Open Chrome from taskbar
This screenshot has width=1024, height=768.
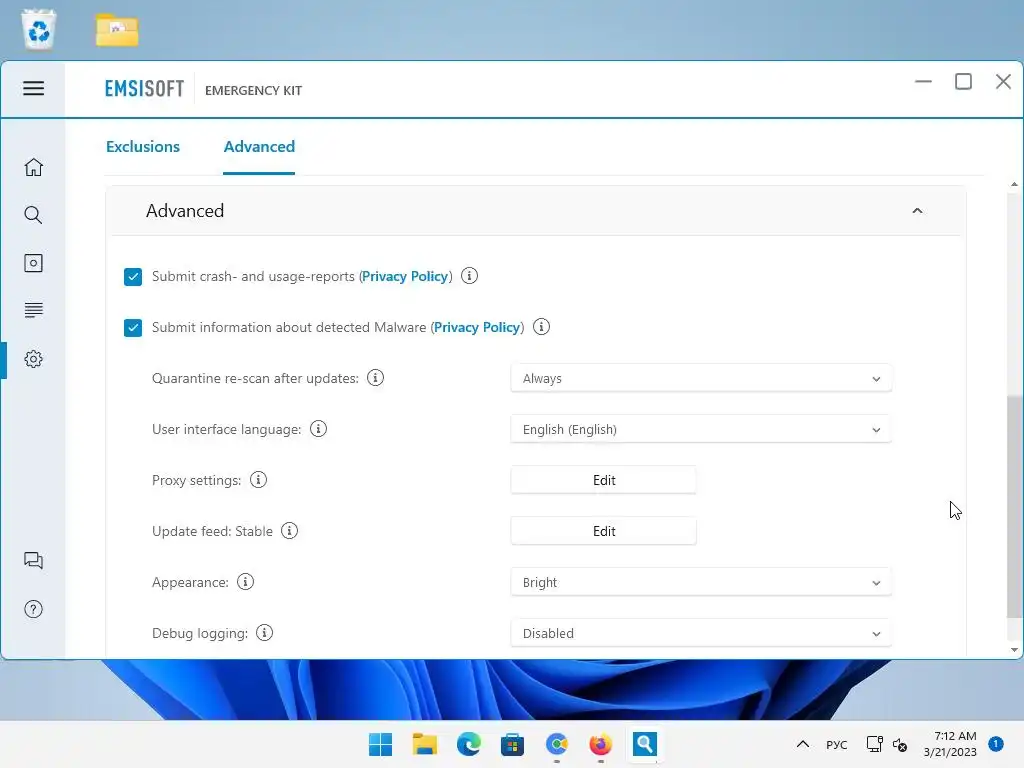(556, 744)
